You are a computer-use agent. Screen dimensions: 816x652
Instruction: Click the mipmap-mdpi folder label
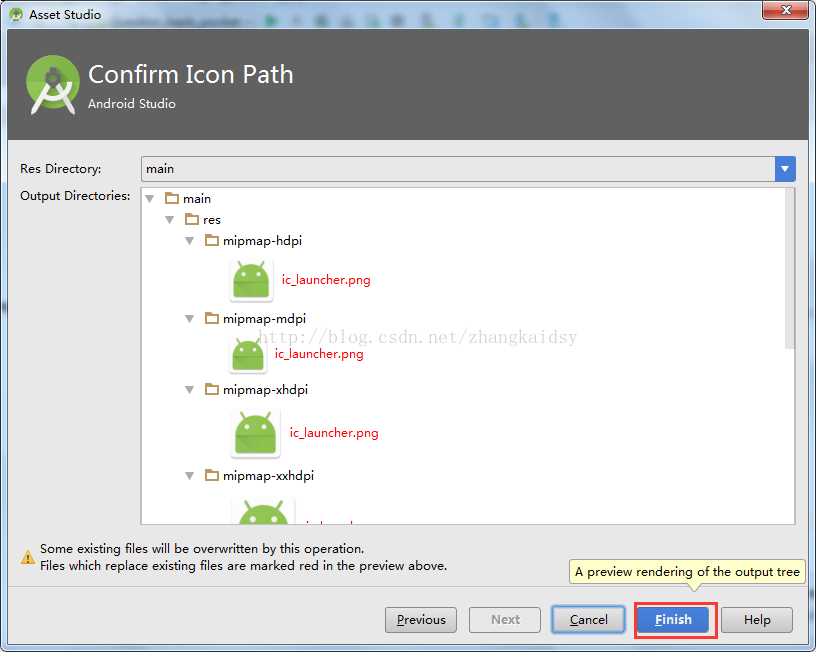click(264, 318)
